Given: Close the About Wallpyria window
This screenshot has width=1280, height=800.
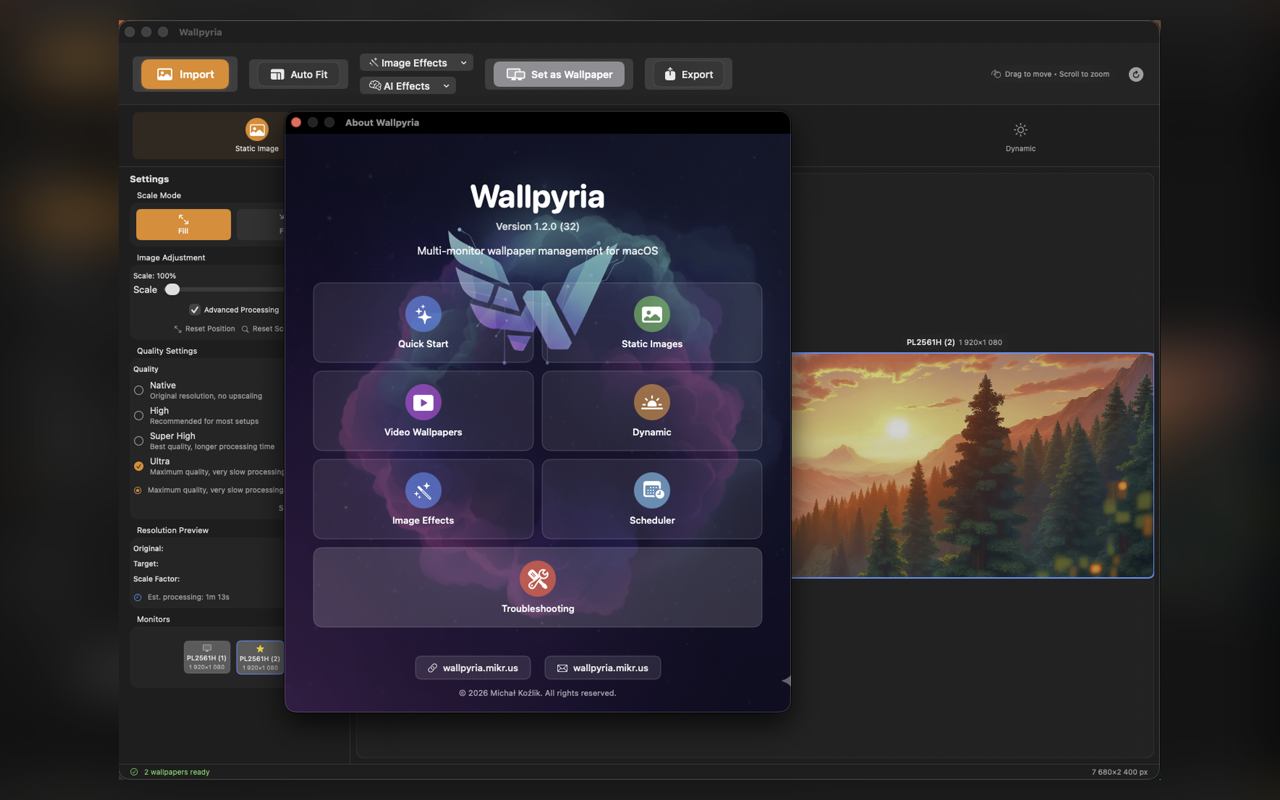Looking at the screenshot, I should tap(296, 122).
